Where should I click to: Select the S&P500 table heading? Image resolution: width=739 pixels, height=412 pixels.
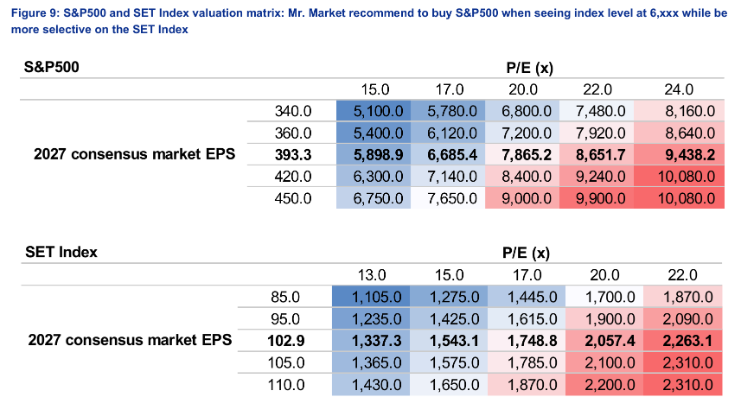pos(52,67)
